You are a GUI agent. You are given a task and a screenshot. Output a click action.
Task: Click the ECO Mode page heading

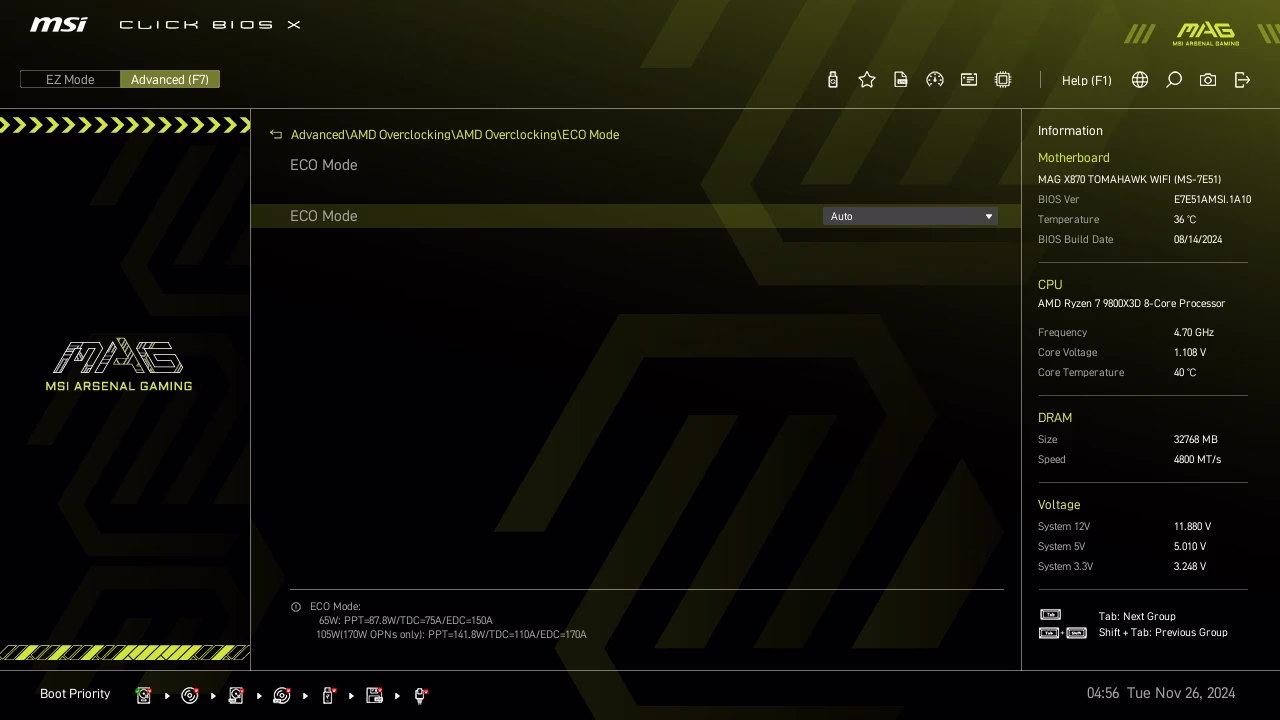click(323, 165)
